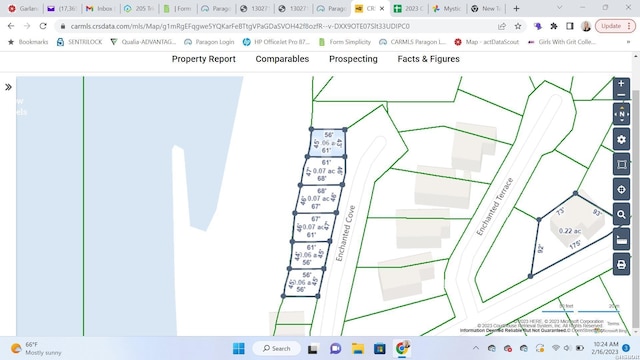Screen dimensions: 640x360
Task: Open the Map - actDataScout bookmark
Action: pos(487,42)
